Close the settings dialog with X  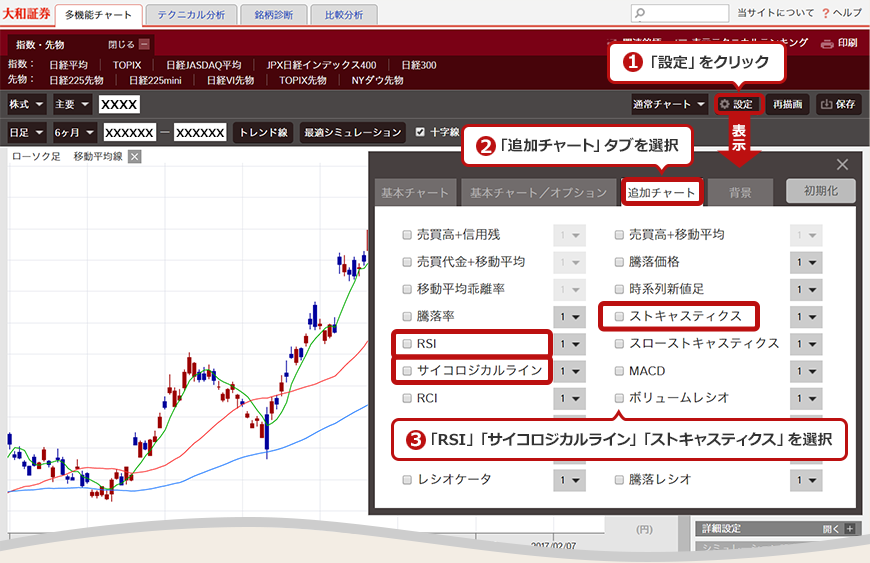842,164
